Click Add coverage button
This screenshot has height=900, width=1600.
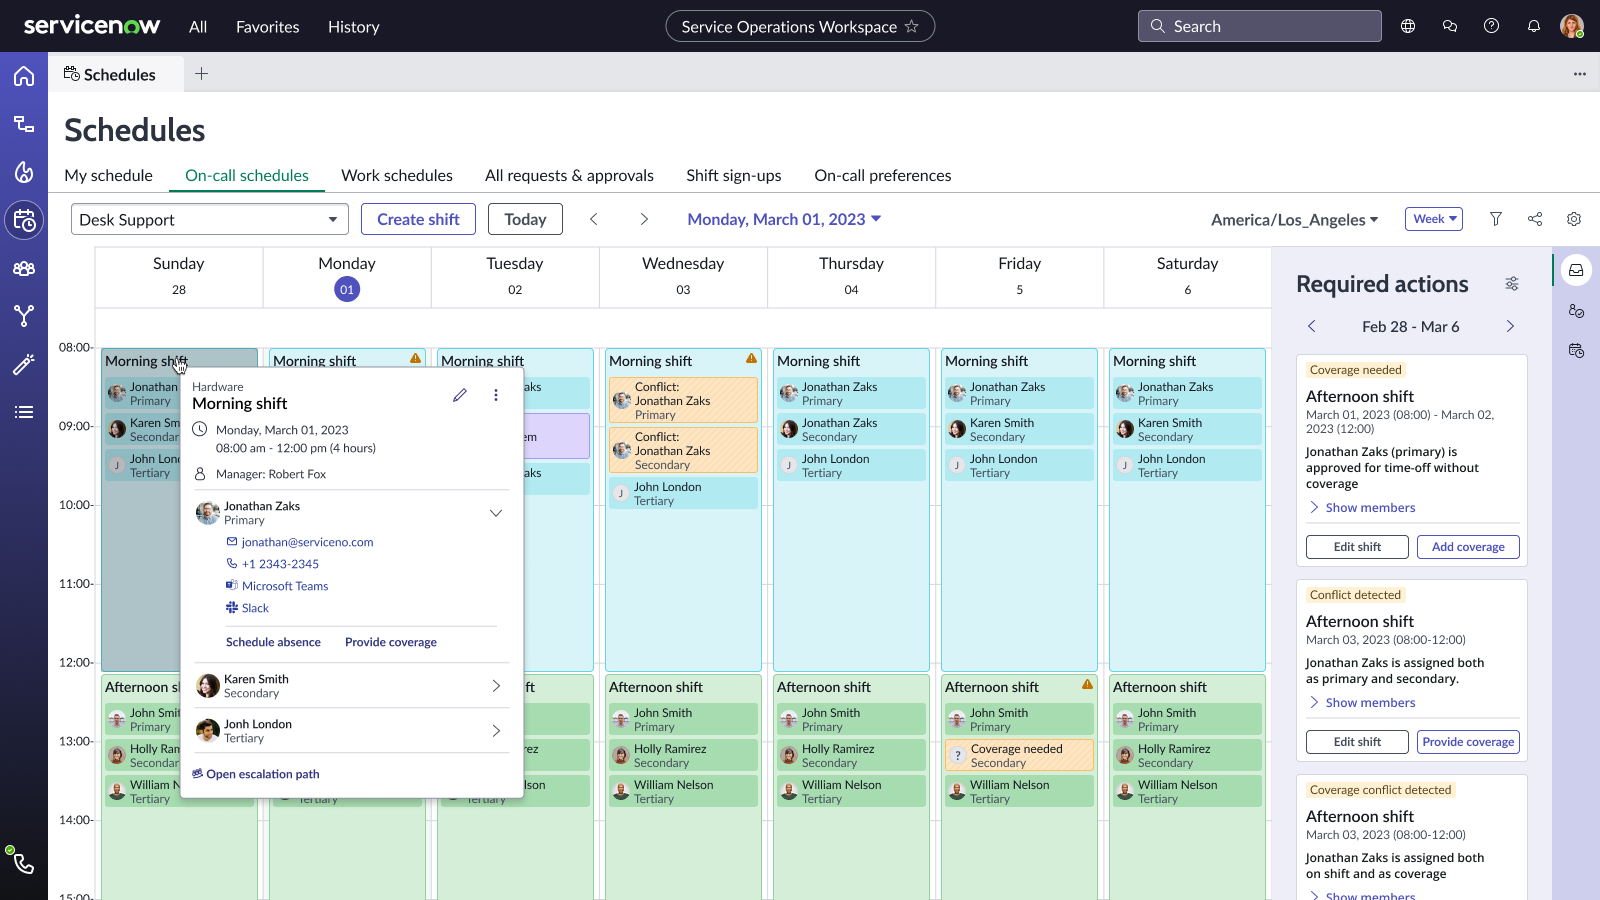1468,547
